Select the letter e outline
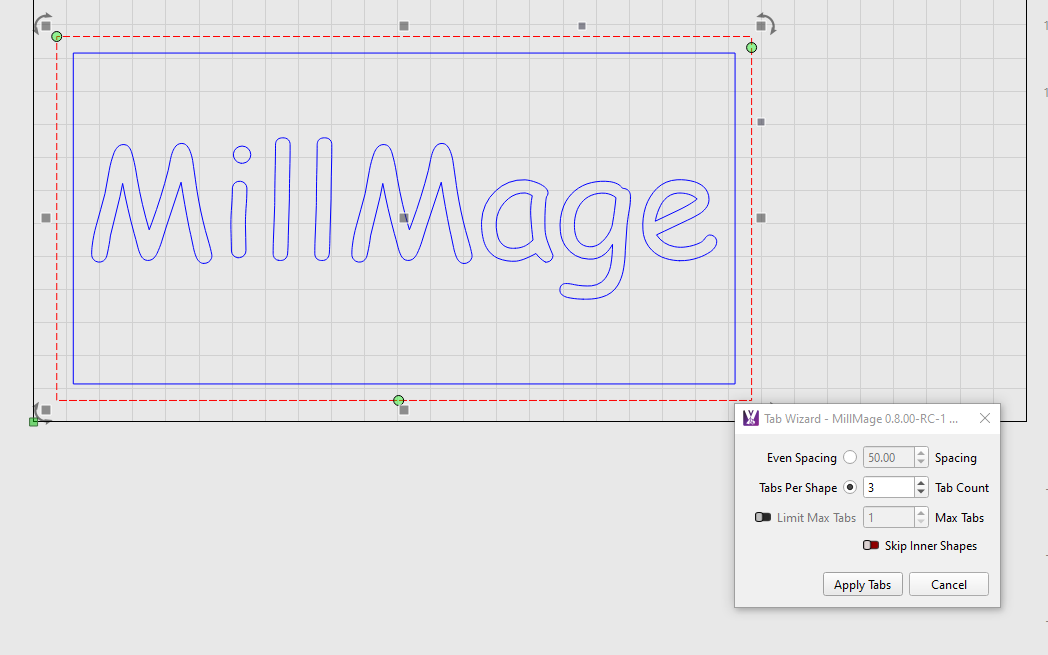Viewport: 1048px width, 655px height. point(680,219)
